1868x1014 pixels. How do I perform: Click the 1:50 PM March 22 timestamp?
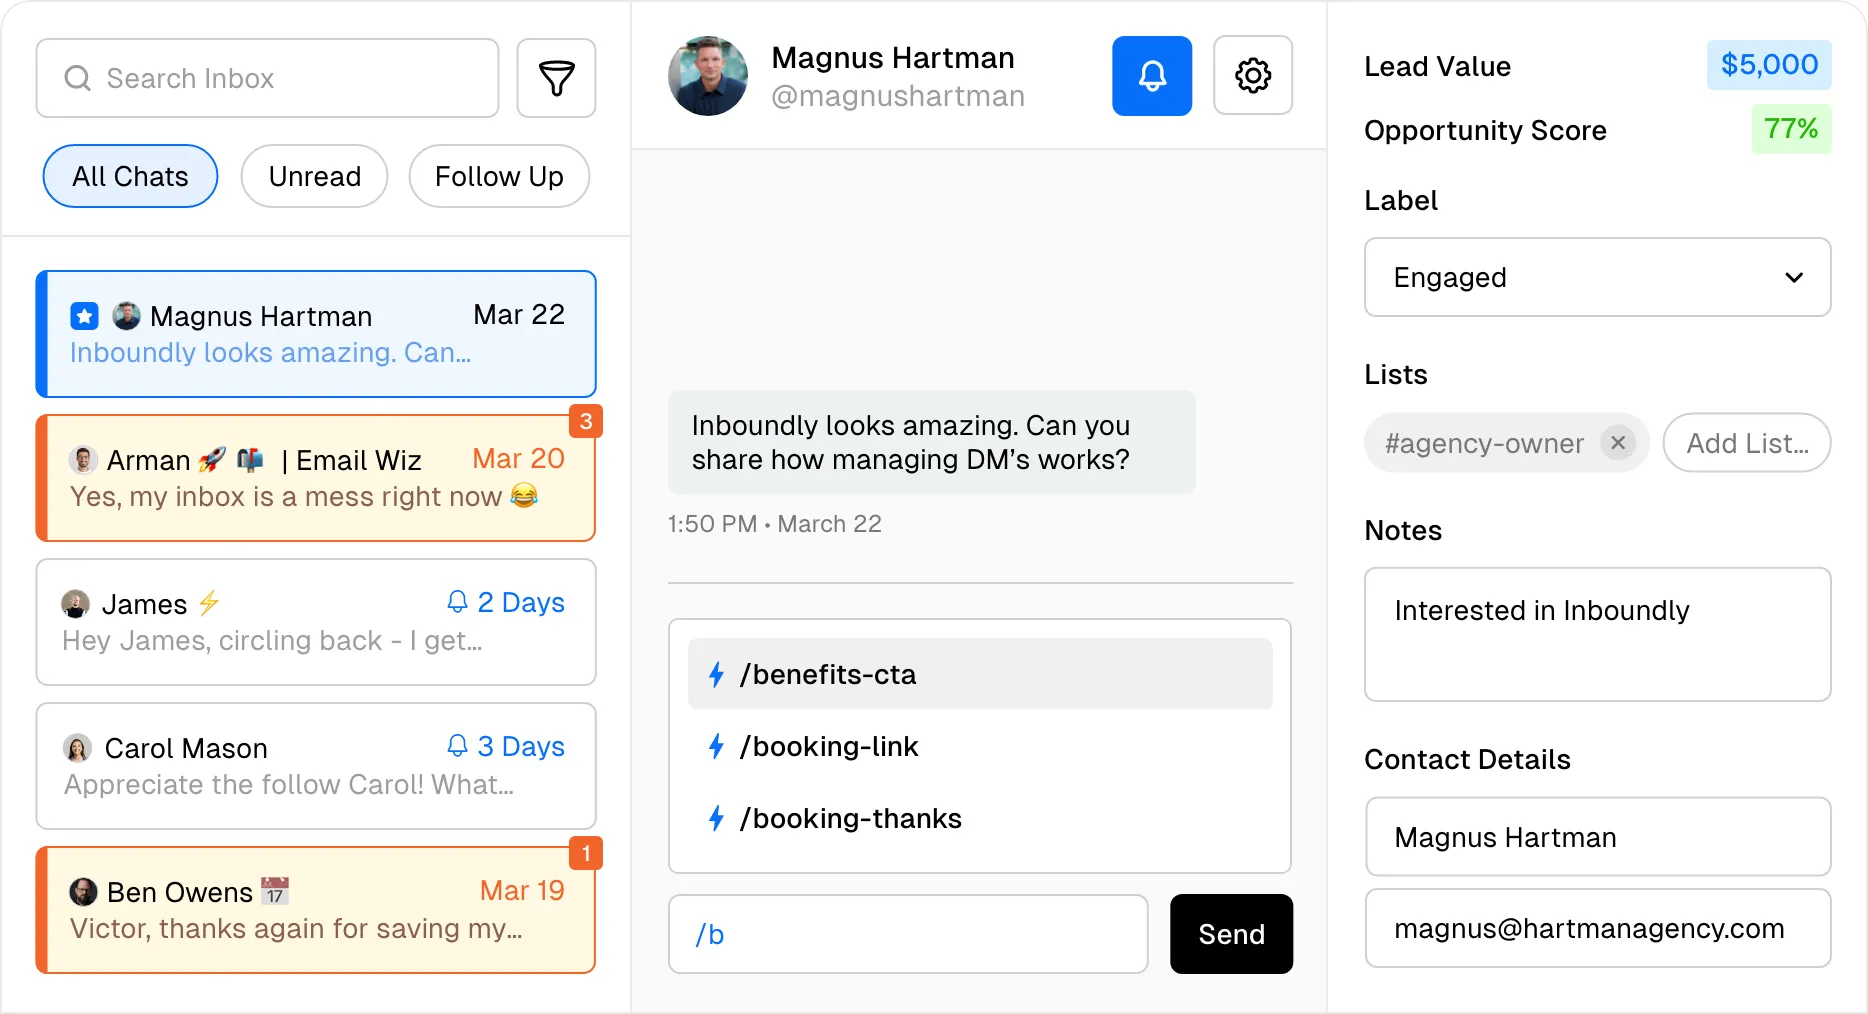coord(775,524)
